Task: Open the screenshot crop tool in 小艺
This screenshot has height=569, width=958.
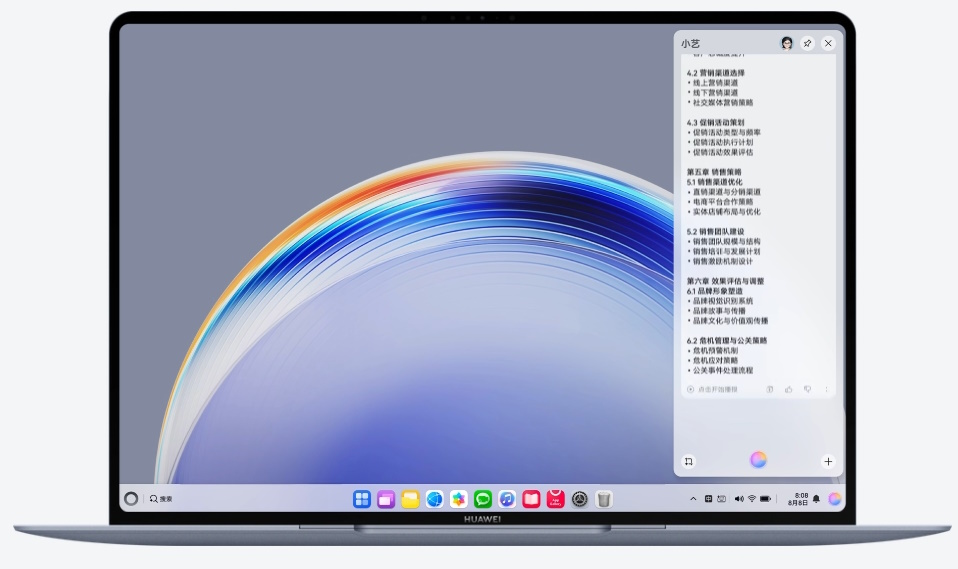Action: (x=689, y=461)
